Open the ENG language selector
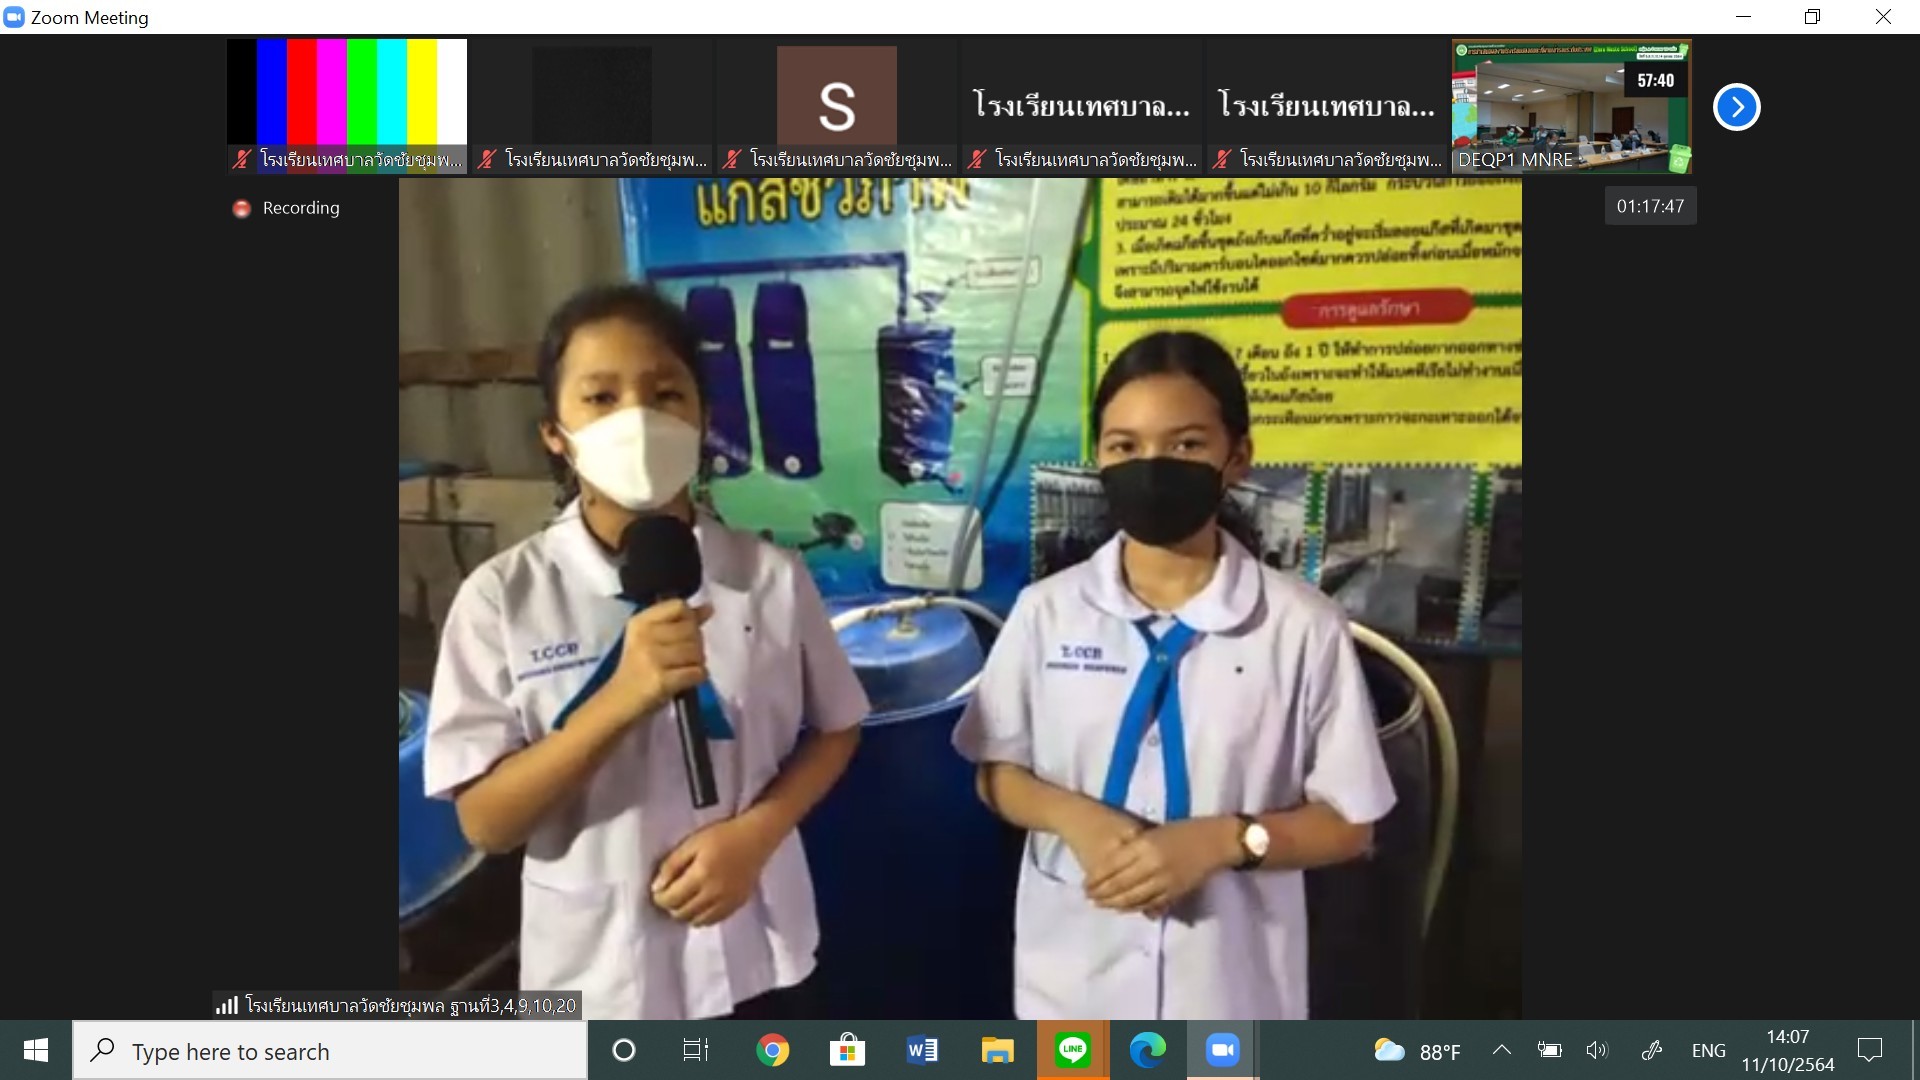The image size is (1920, 1080). [x=1708, y=1050]
